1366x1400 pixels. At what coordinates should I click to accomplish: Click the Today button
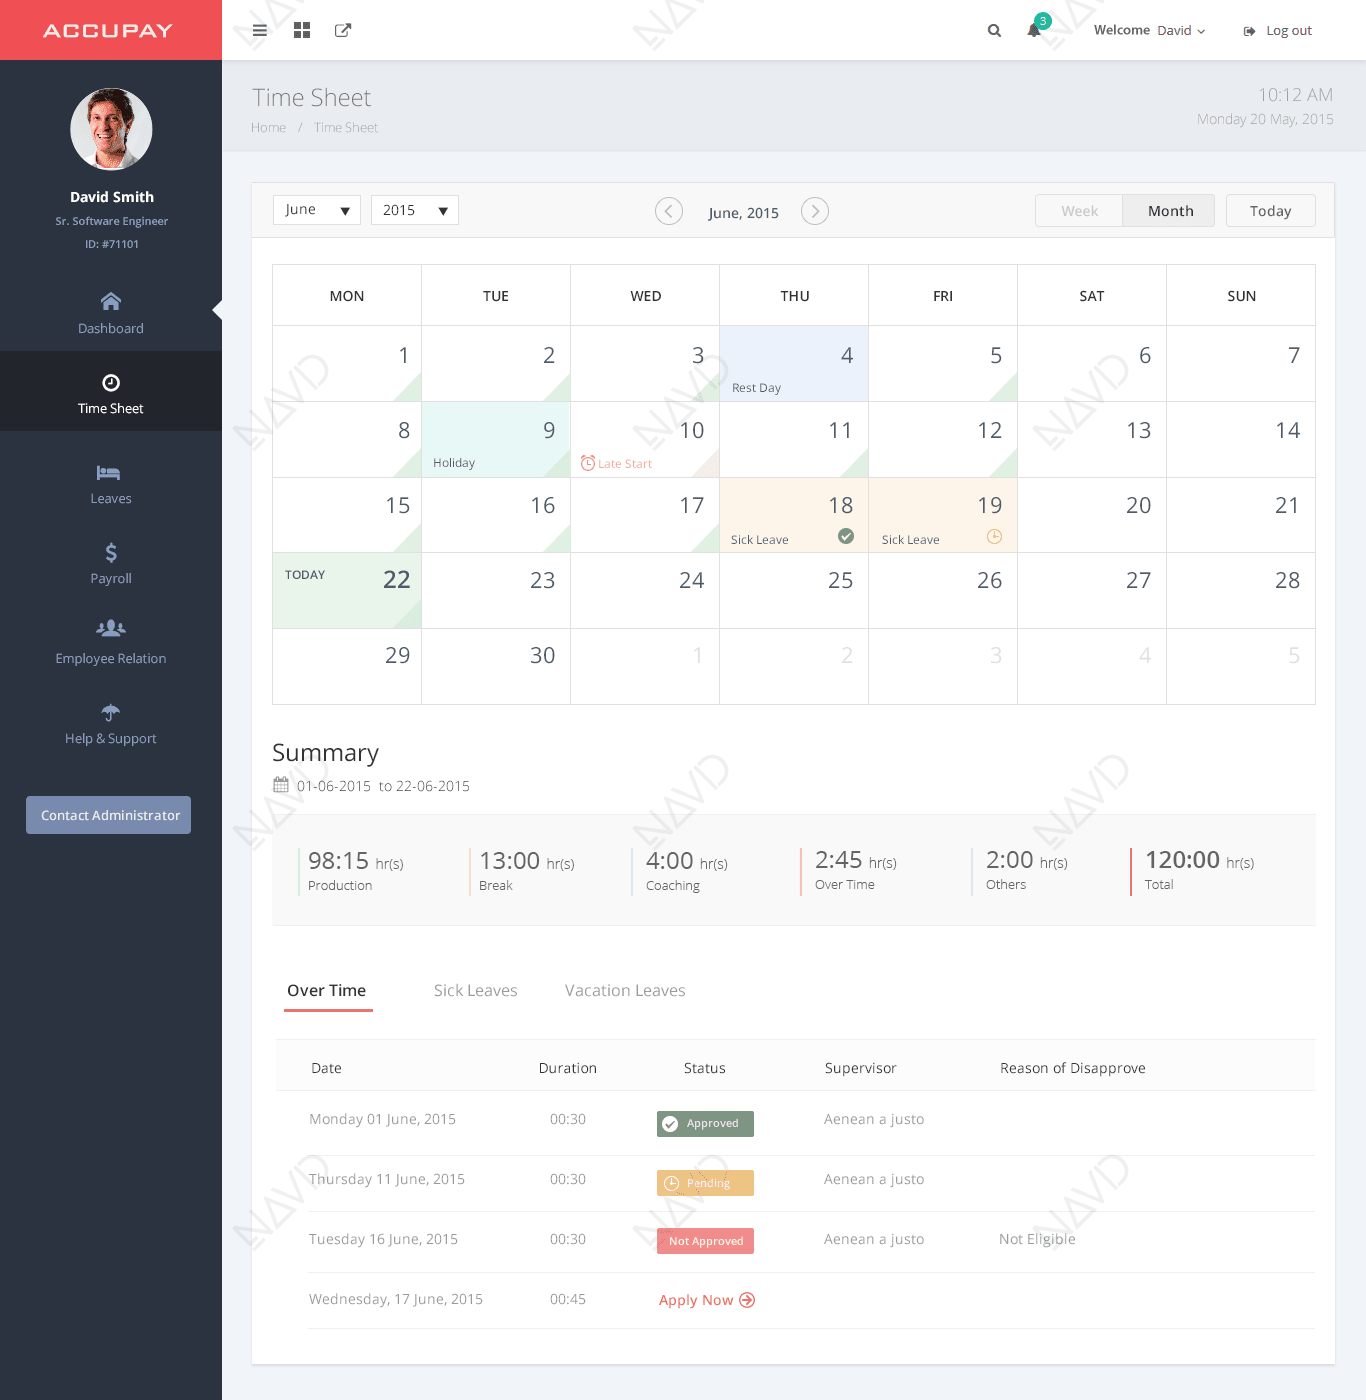tap(1270, 211)
